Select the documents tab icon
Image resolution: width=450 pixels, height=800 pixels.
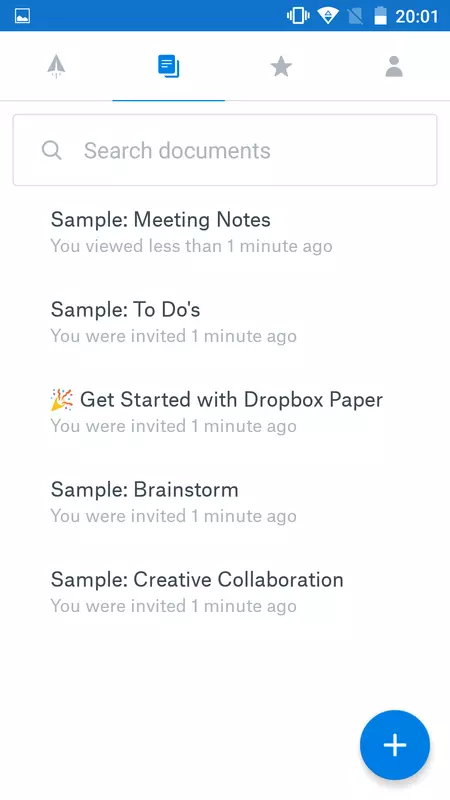pyautogui.click(x=168, y=67)
